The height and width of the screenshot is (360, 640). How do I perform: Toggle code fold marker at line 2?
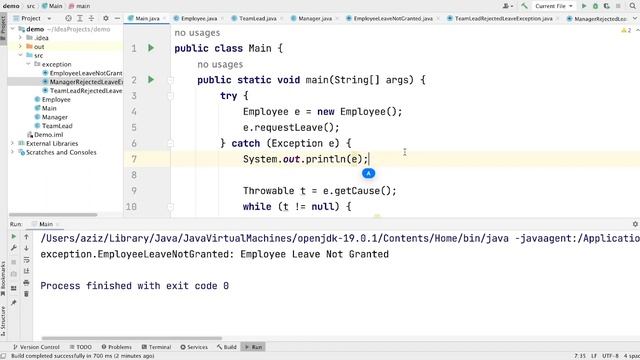click(171, 80)
